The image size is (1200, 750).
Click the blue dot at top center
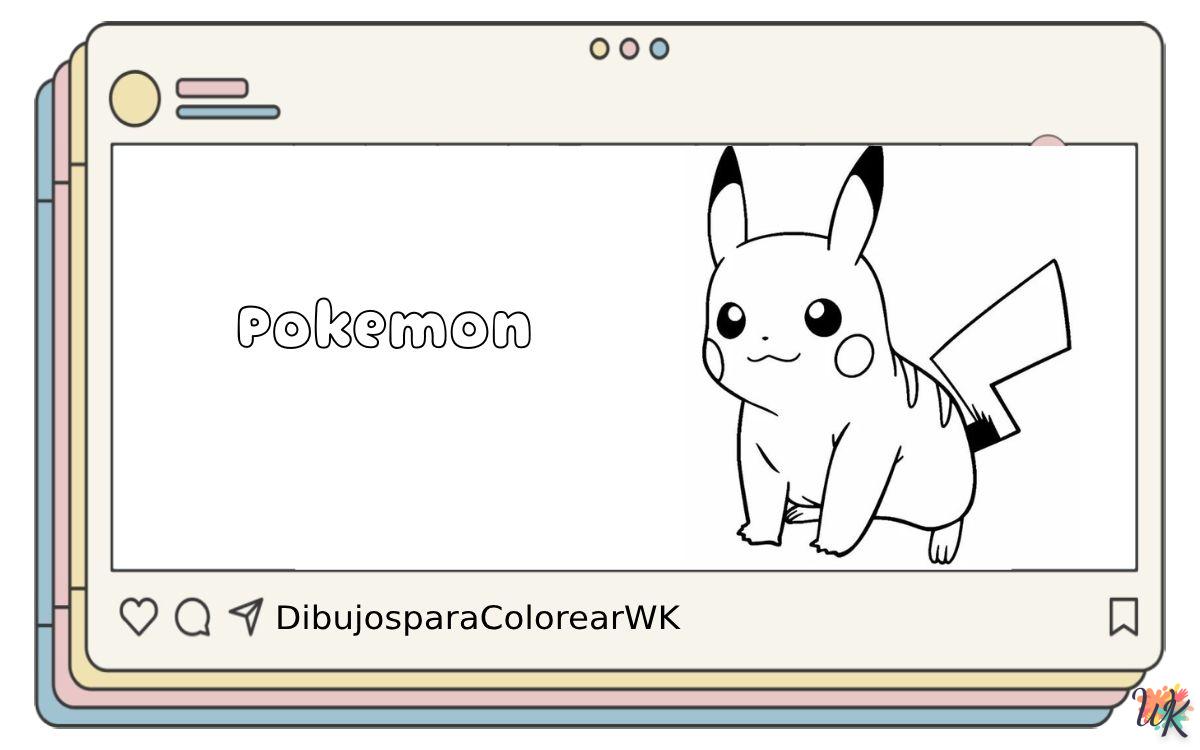[659, 48]
